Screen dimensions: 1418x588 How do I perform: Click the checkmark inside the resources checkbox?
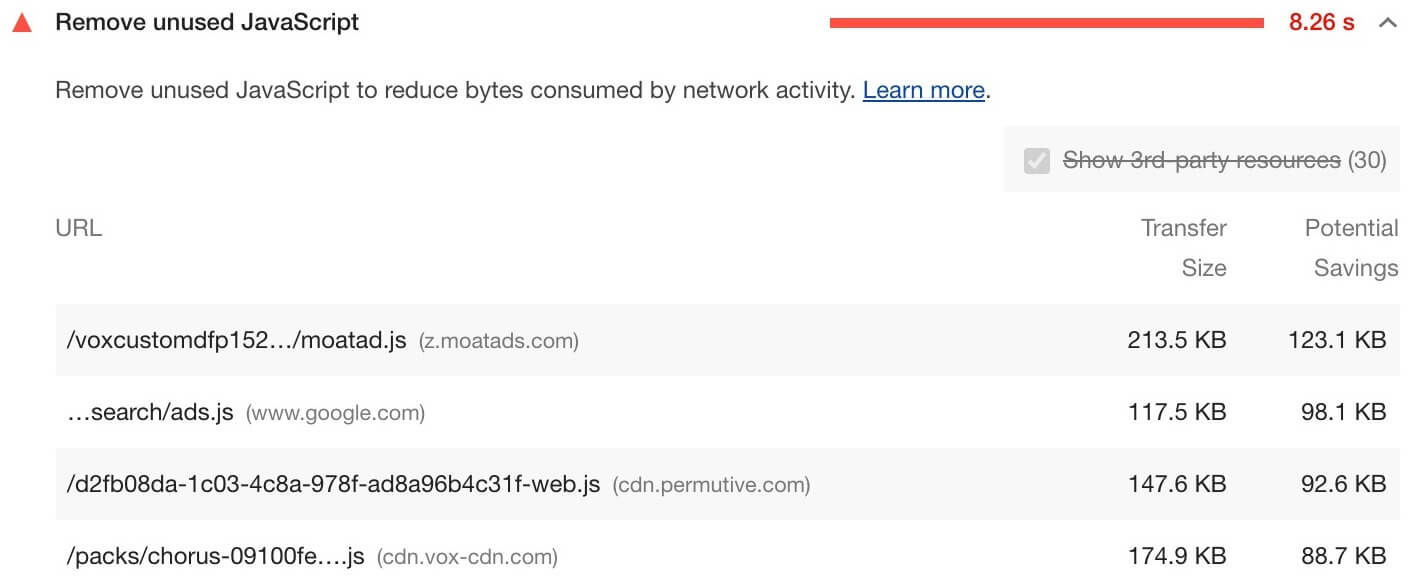(1037, 160)
